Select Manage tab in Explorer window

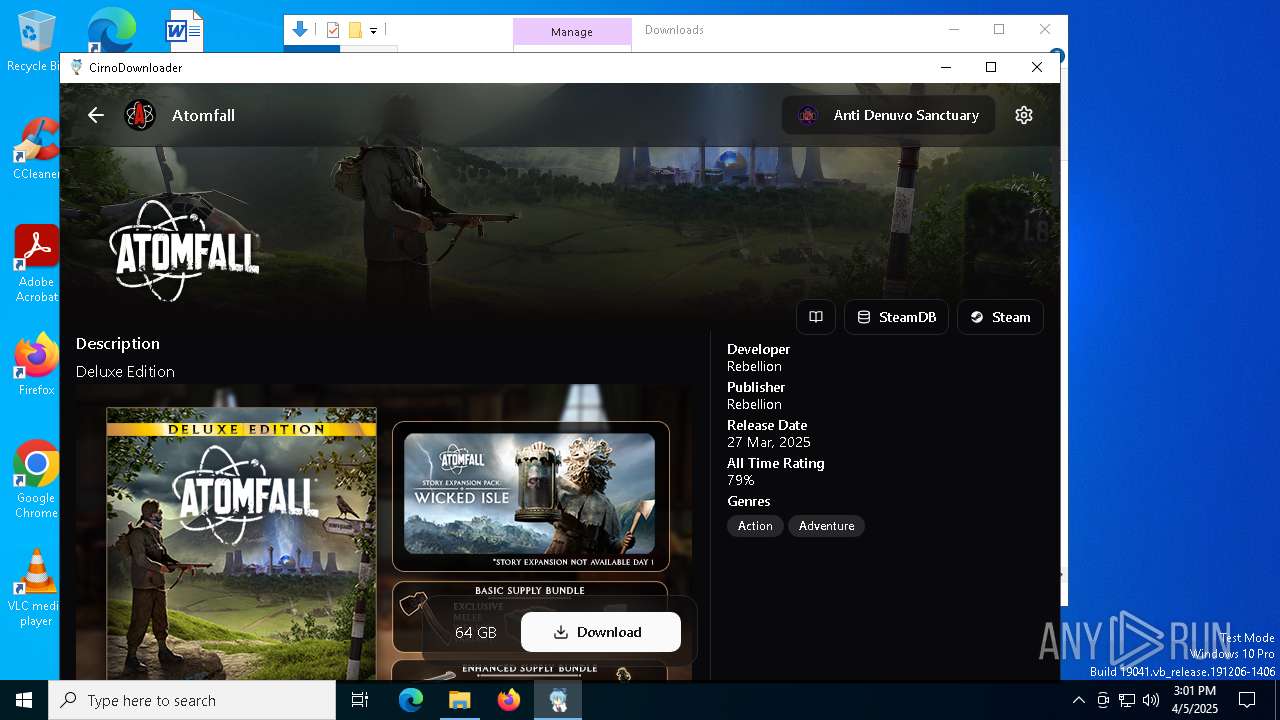(x=572, y=32)
